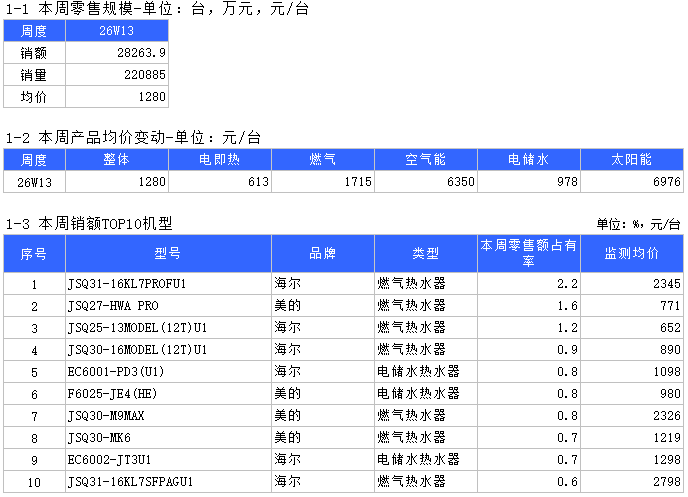Select model JSQ31-16KL7PROFU1
This screenshot has height=497, width=688.
coord(127,284)
